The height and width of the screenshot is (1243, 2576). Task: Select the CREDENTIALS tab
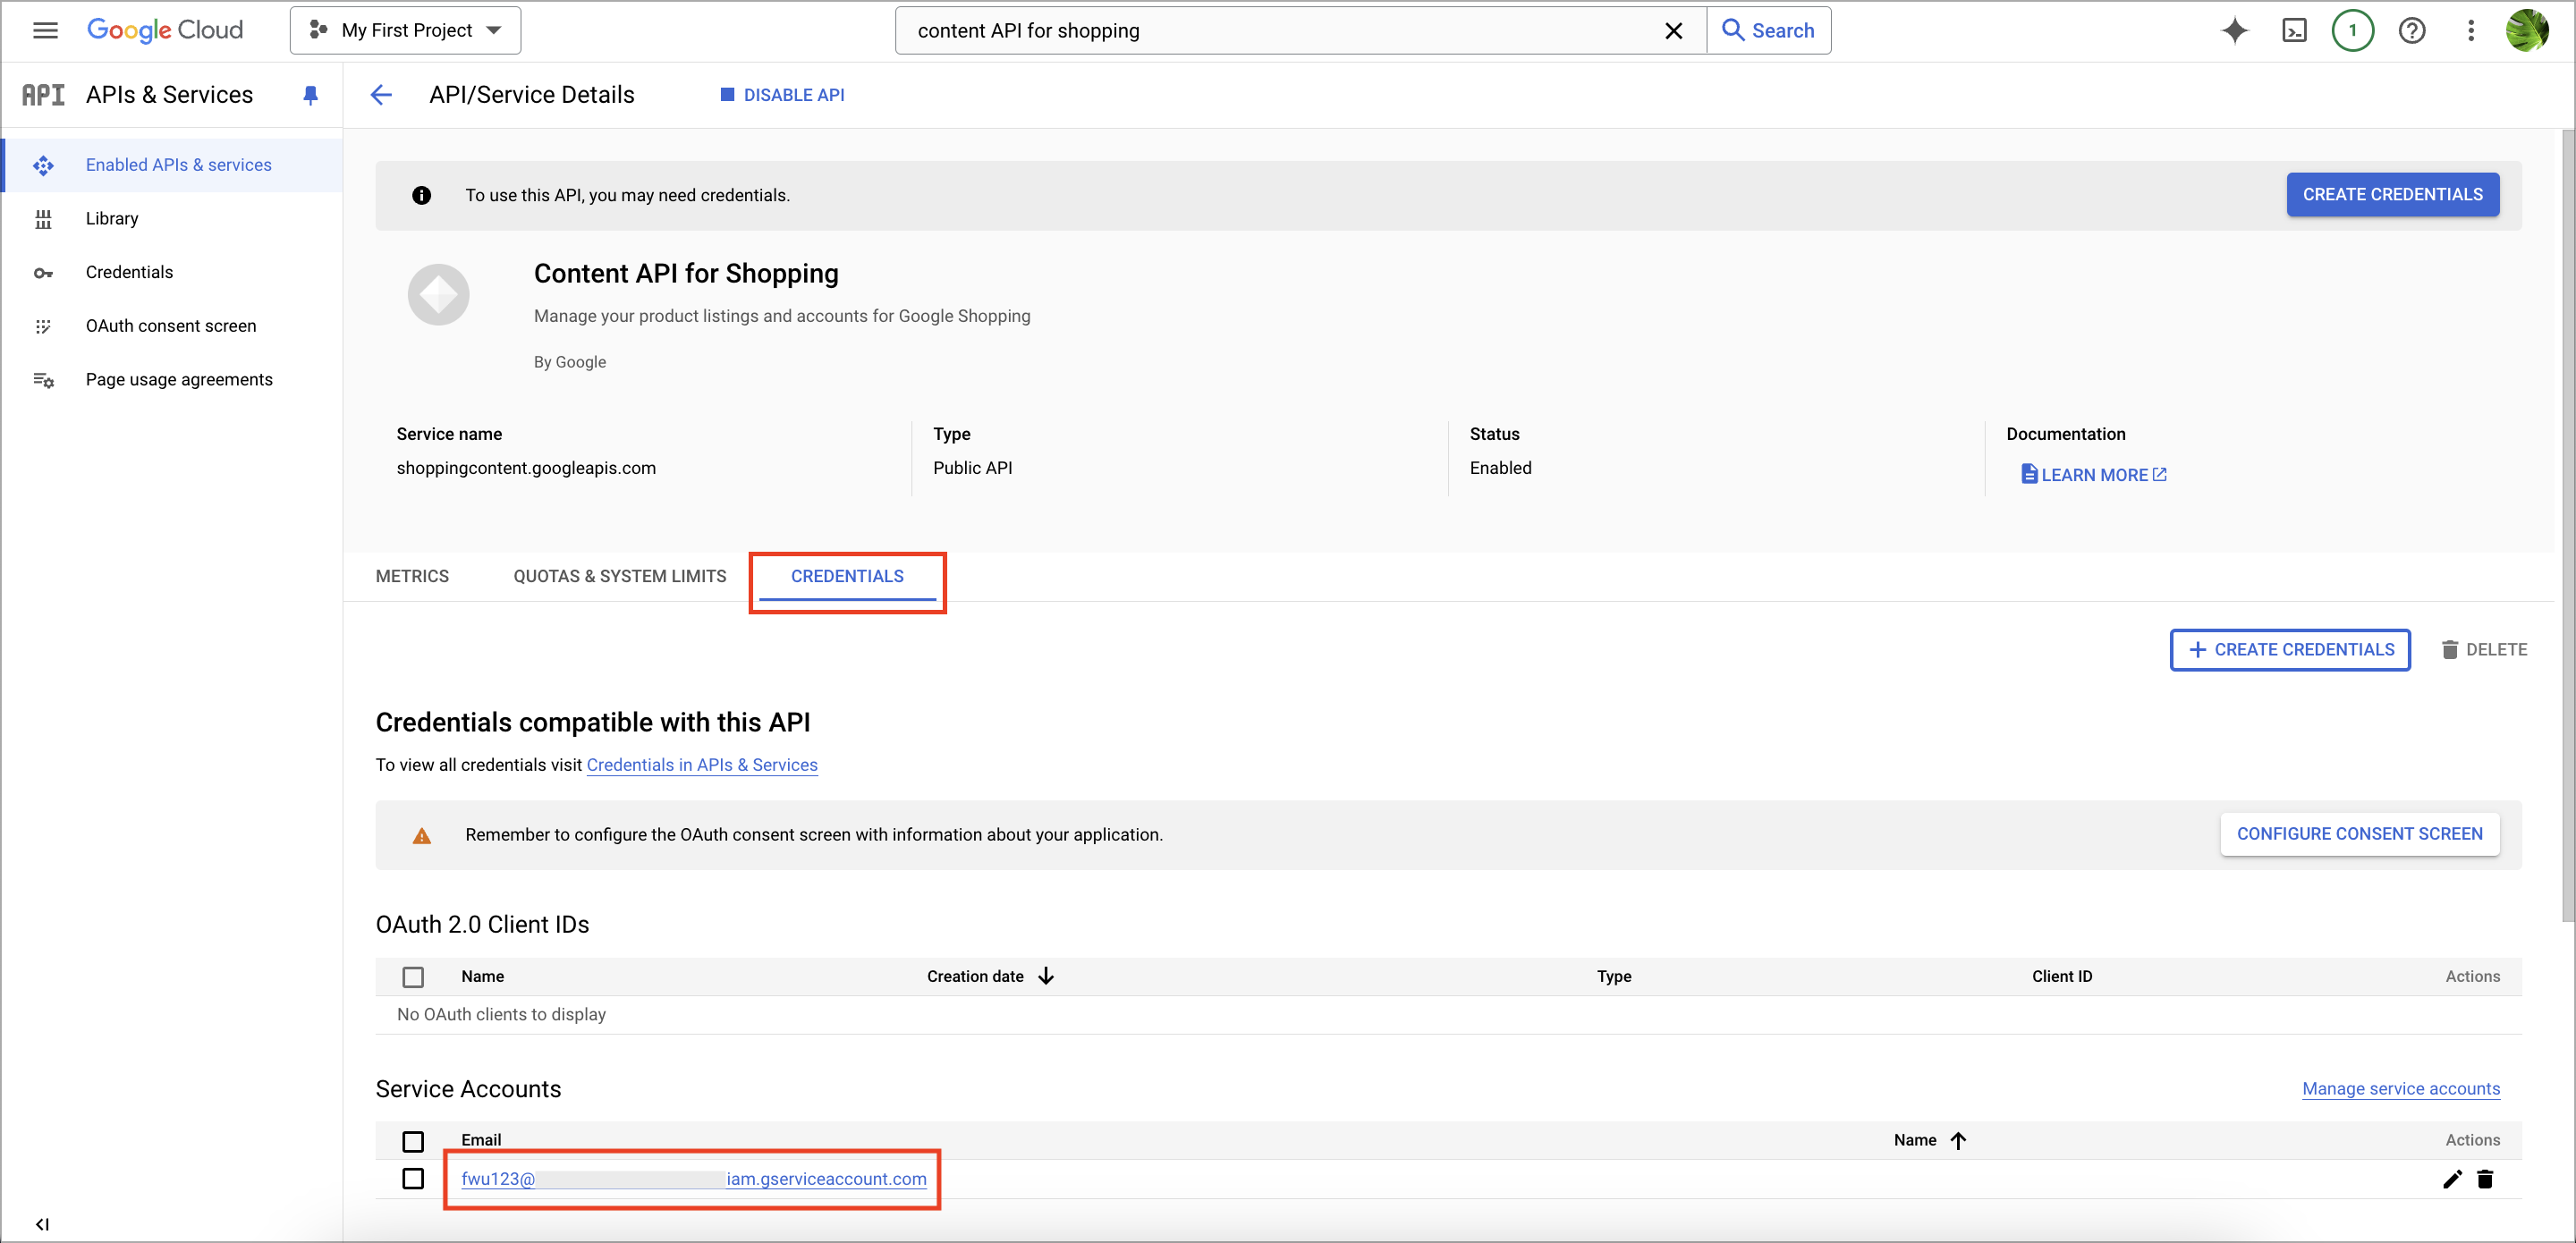847,576
